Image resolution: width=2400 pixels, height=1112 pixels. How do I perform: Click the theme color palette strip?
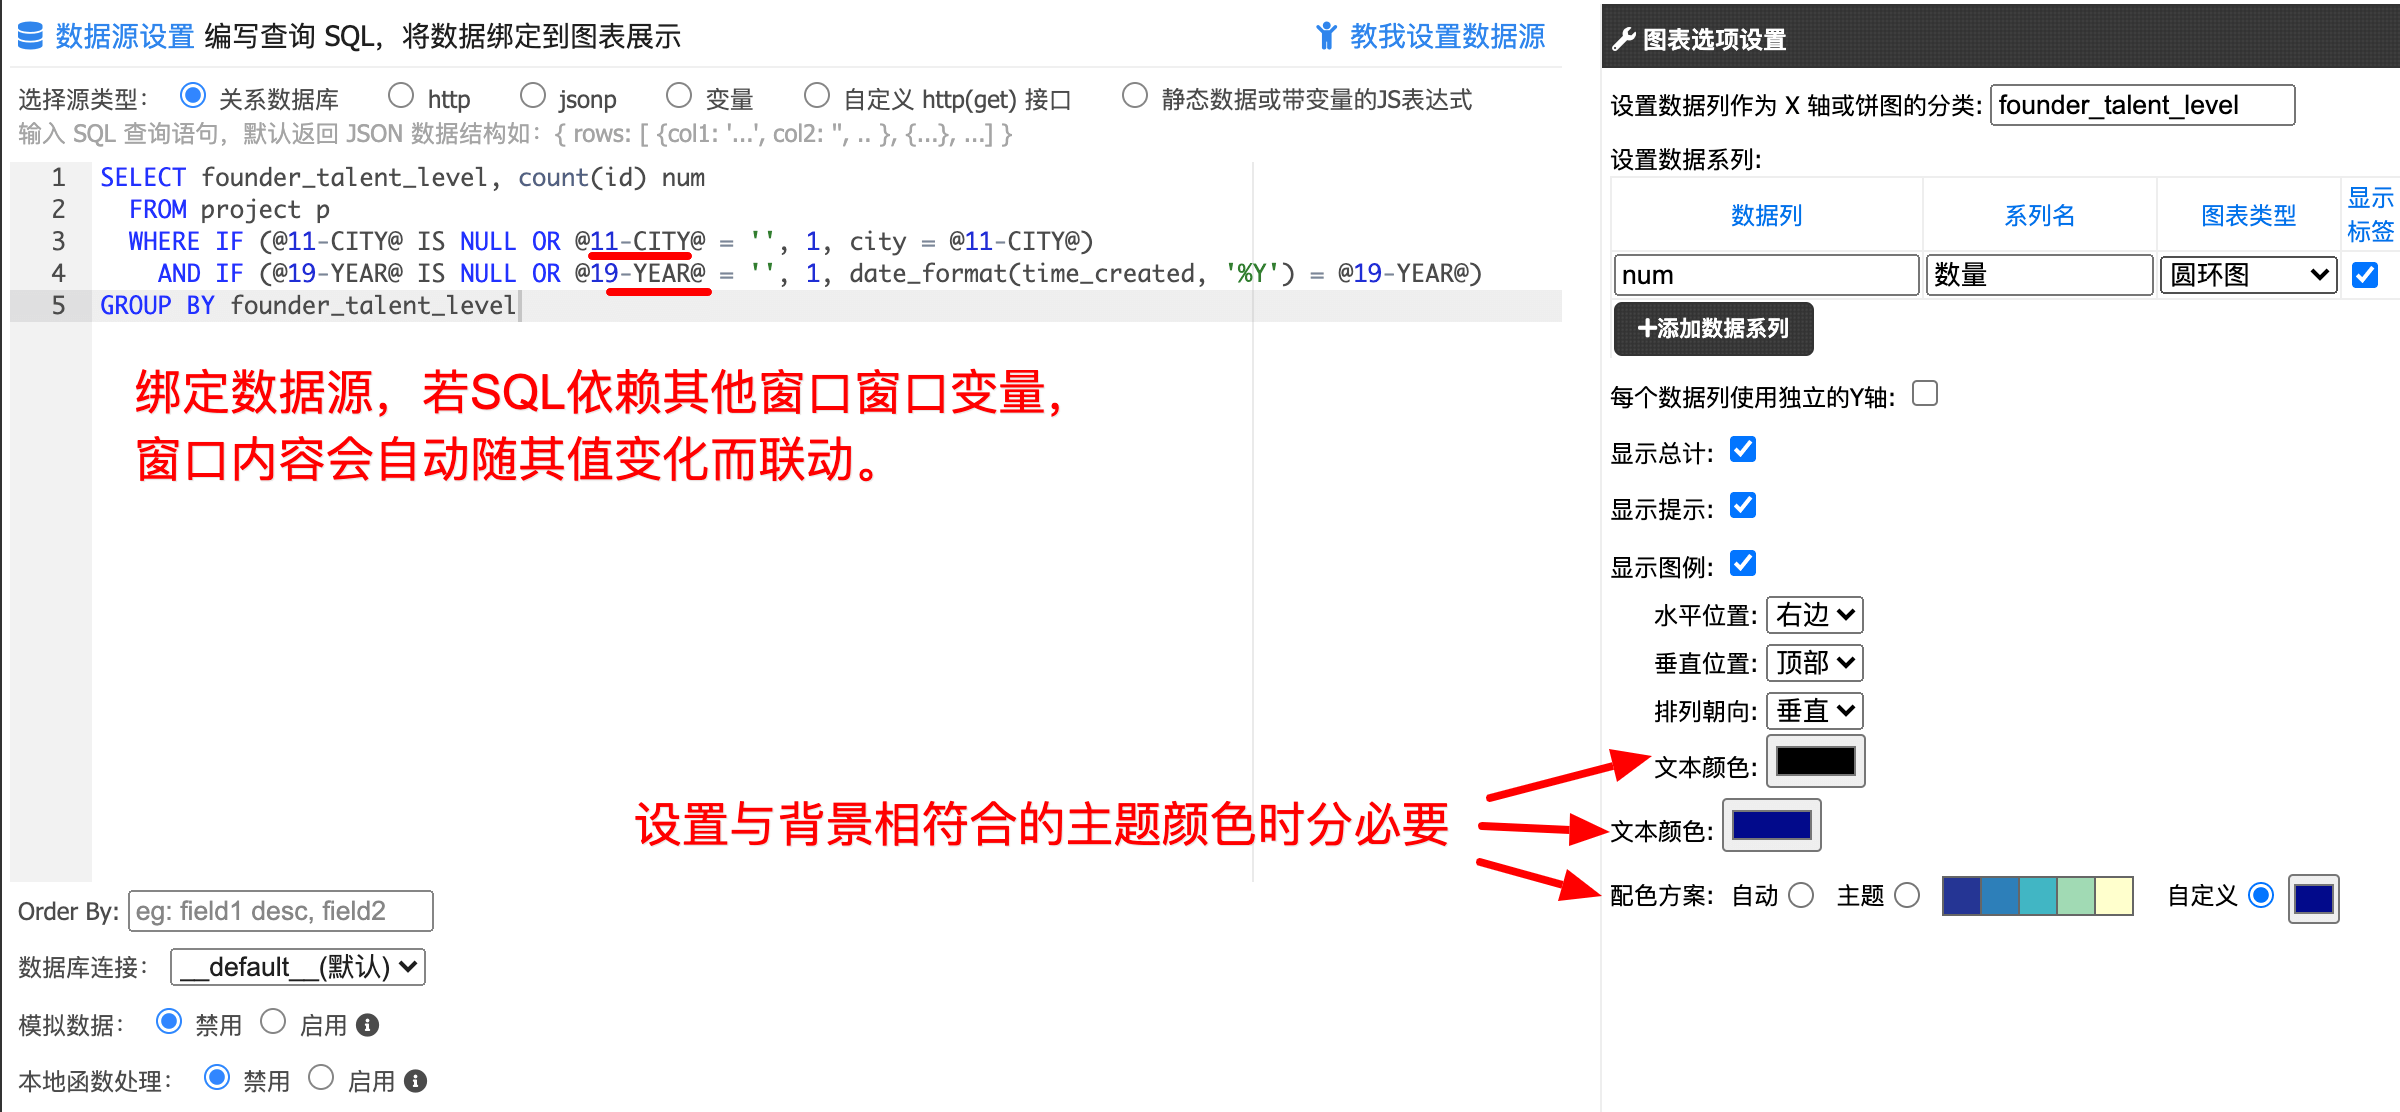[2037, 896]
